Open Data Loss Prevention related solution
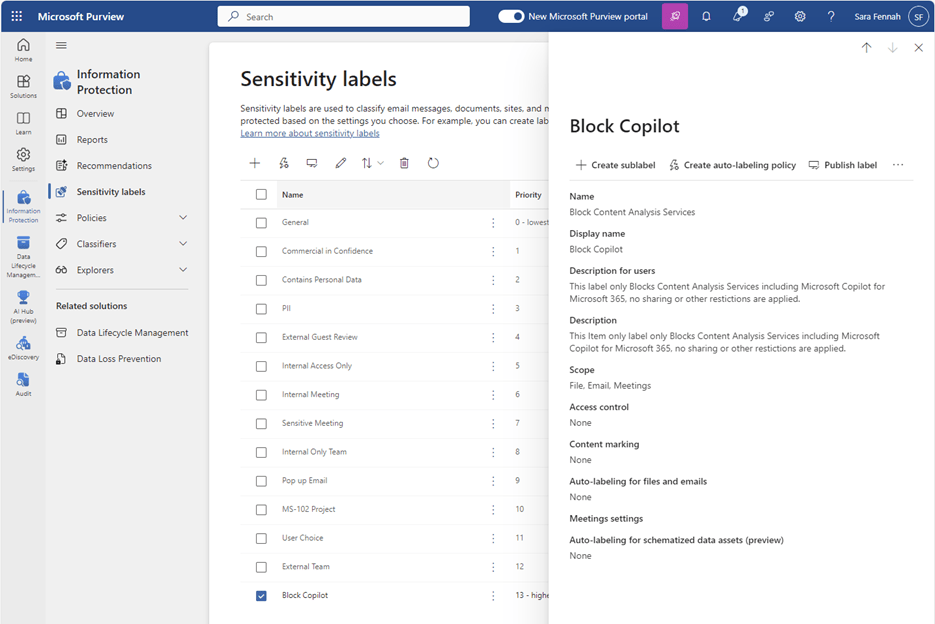This screenshot has height=624, width=935. tap(118, 359)
